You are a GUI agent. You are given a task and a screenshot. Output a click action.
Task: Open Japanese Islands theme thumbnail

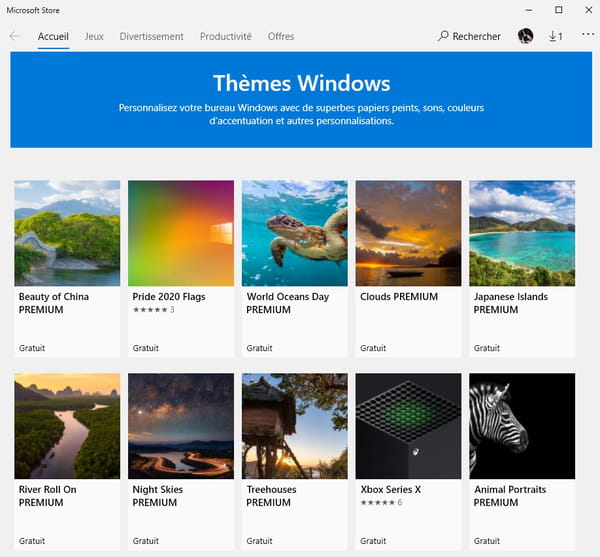click(522, 233)
